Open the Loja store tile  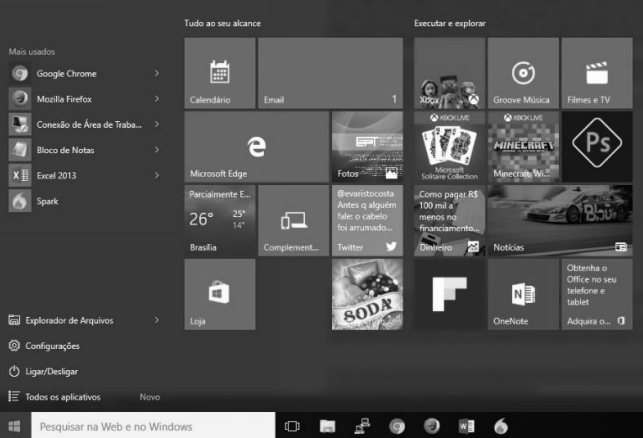(x=220, y=294)
